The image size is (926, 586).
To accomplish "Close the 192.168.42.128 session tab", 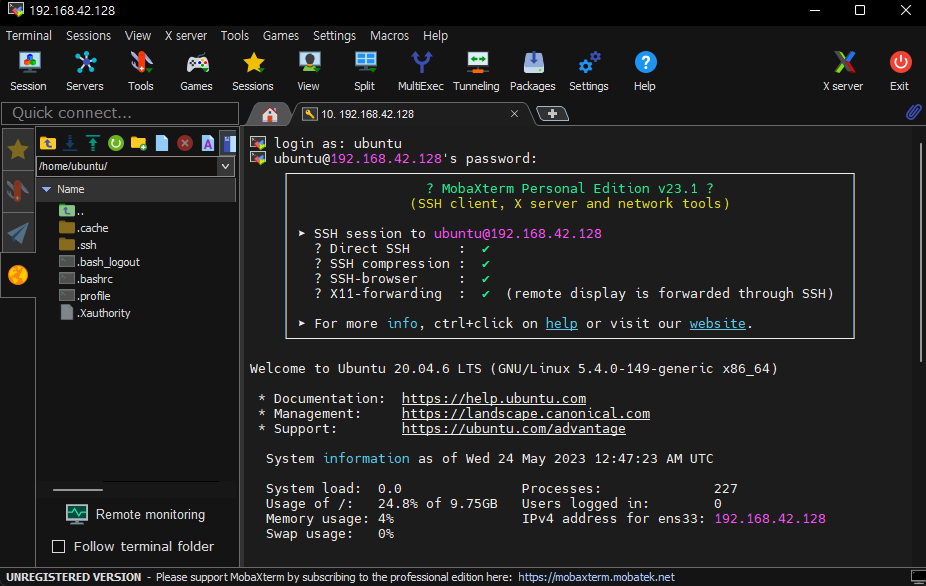I will [x=514, y=113].
